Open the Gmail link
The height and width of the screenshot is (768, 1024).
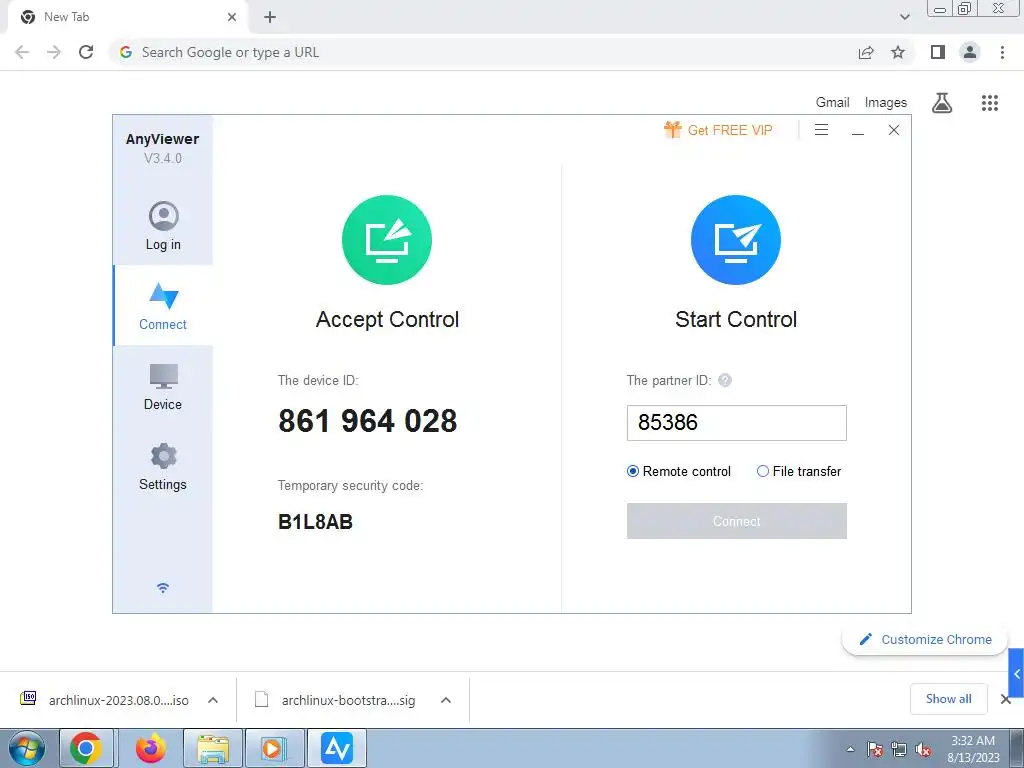[833, 103]
